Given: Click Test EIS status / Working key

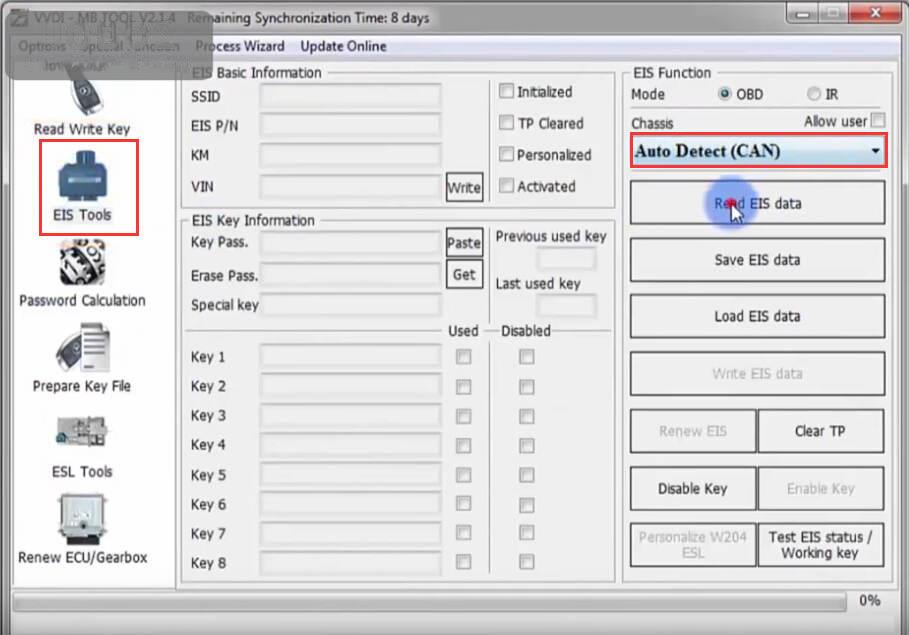Looking at the screenshot, I should (820, 545).
